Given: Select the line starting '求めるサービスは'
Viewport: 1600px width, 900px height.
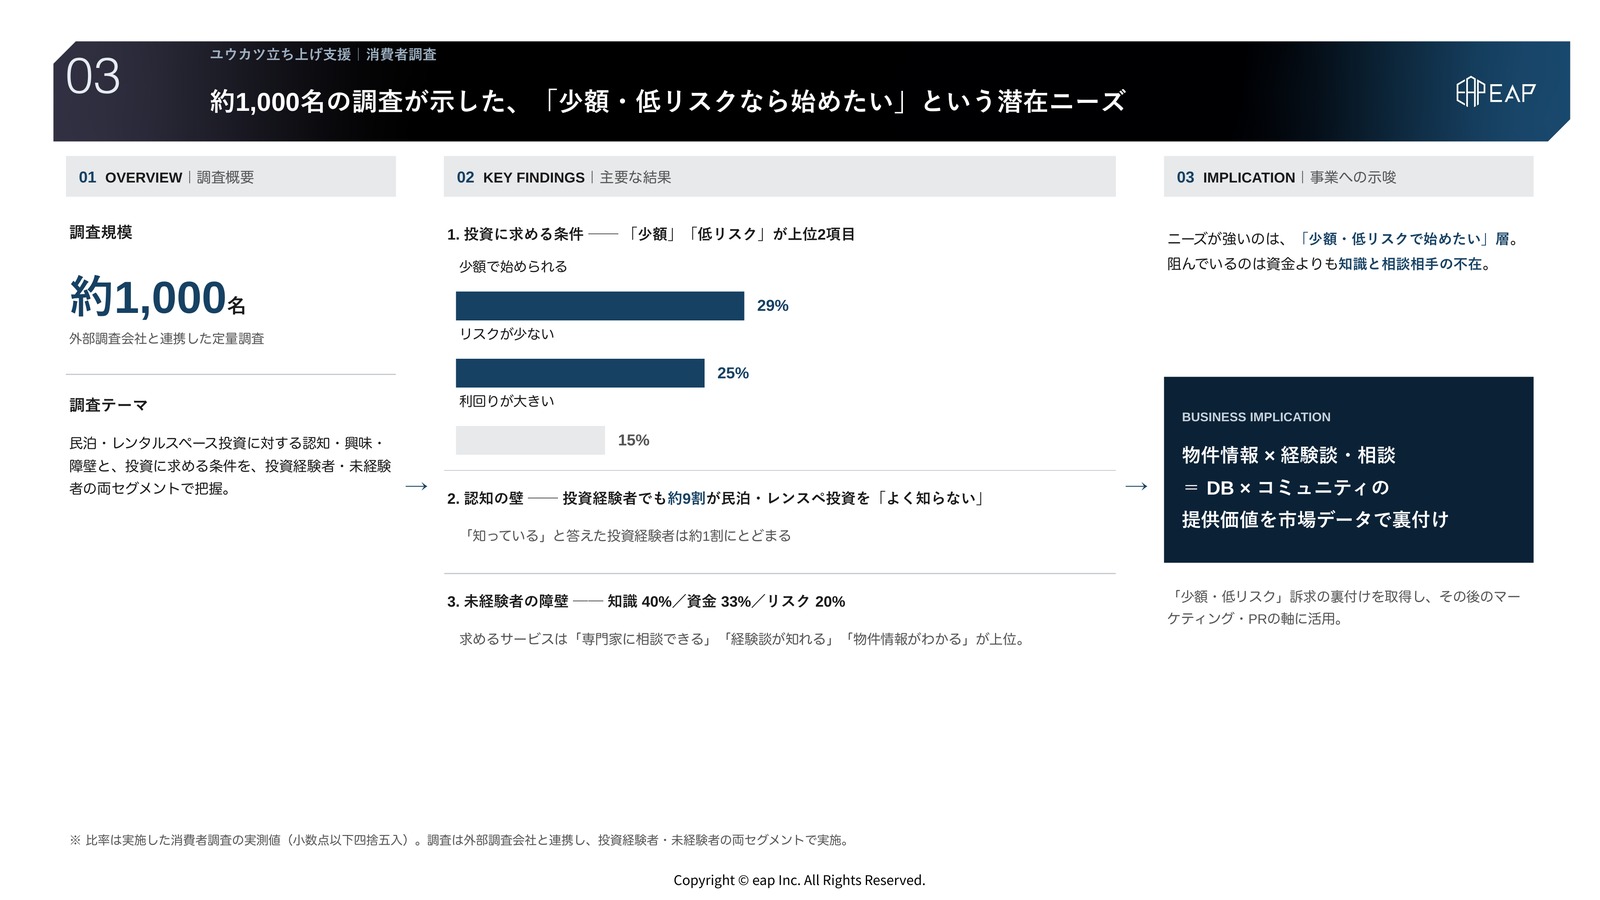Looking at the screenshot, I should [x=744, y=639].
